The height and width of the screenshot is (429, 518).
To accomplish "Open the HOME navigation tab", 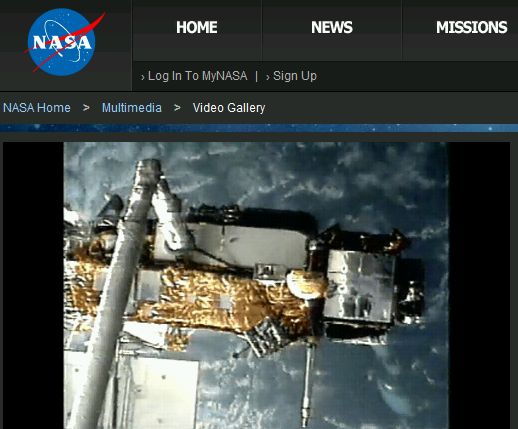I will coord(197,27).
